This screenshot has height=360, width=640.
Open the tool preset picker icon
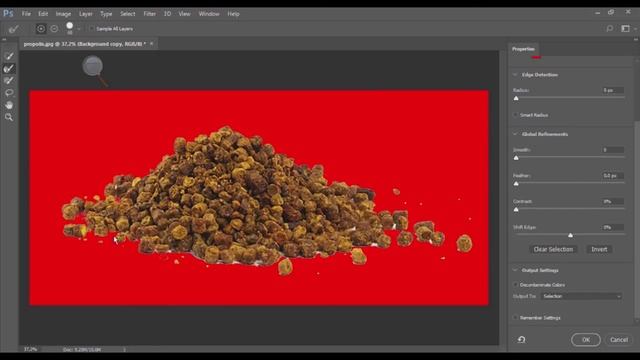pos(13,29)
